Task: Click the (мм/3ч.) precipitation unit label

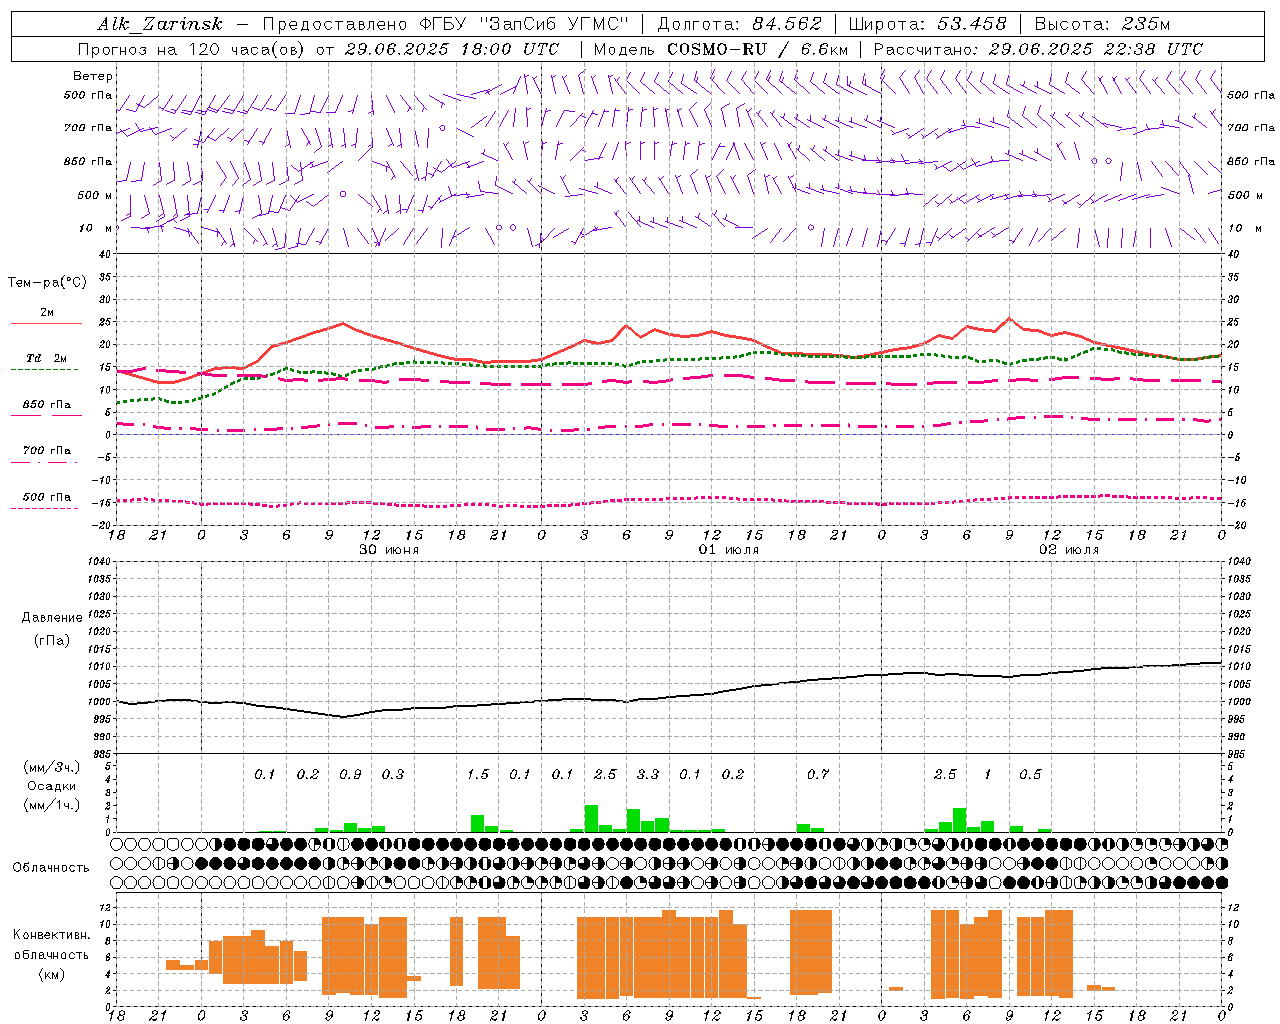Action: (51, 767)
